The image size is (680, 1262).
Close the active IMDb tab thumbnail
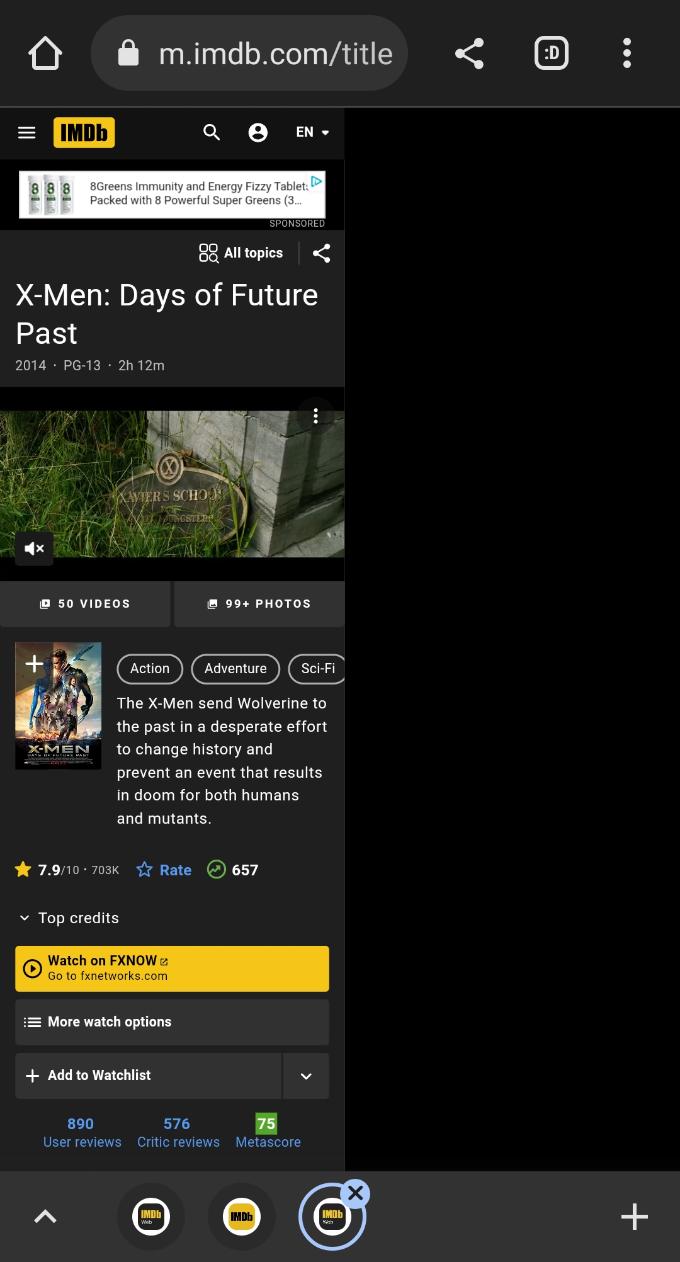pos(355,1193)
